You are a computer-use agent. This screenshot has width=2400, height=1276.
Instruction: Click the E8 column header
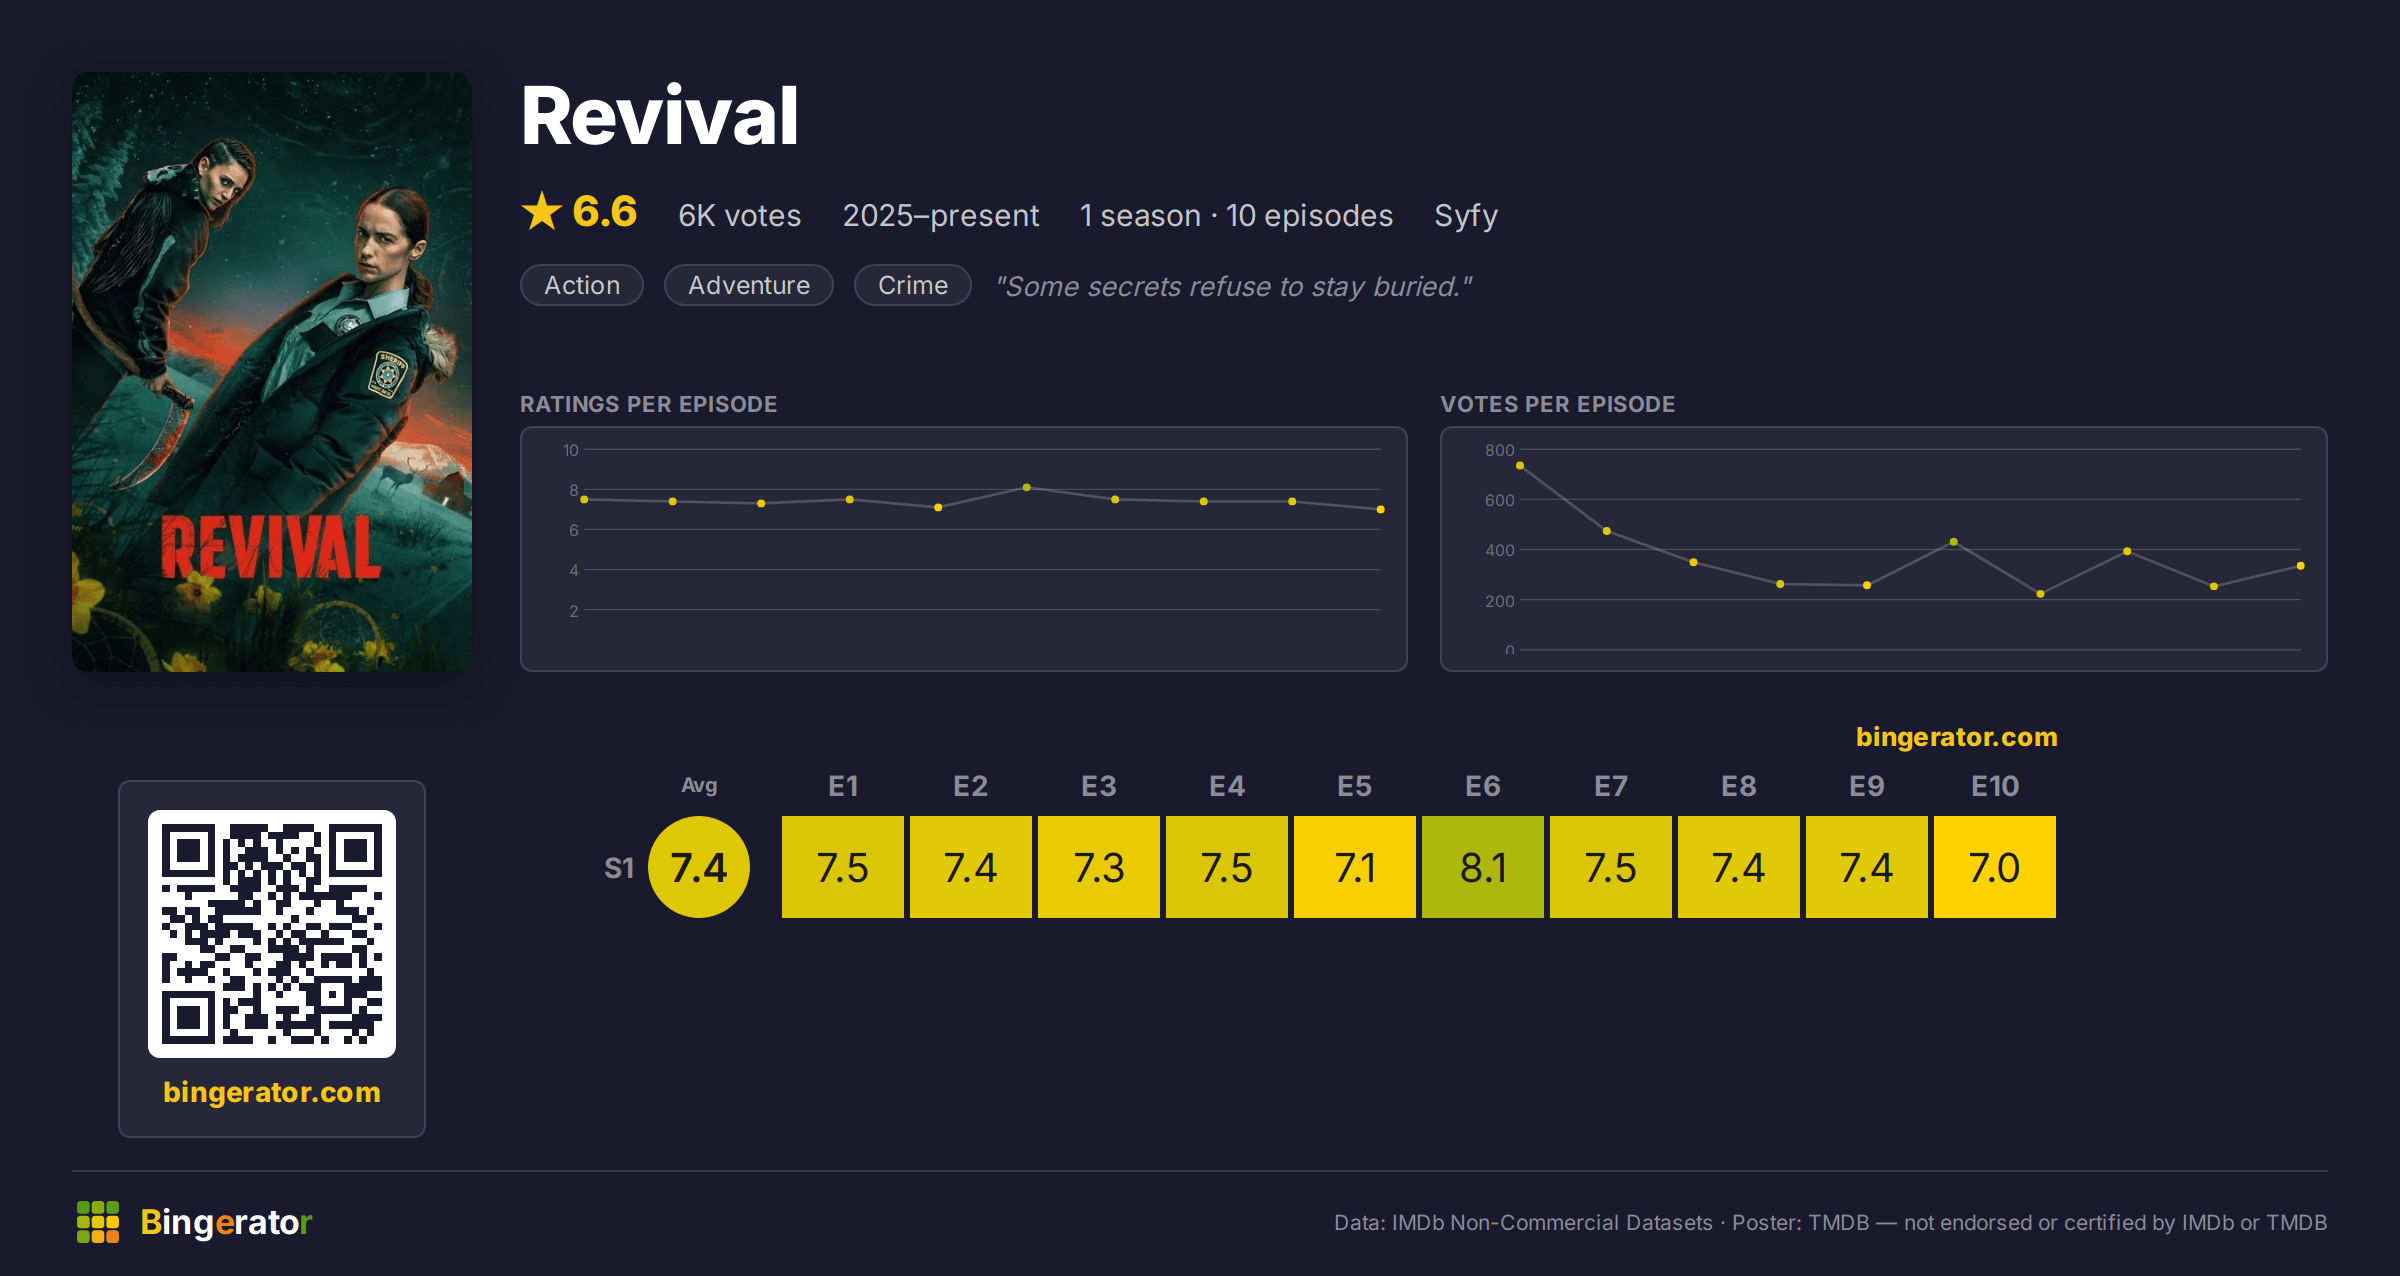point(1739,786)
